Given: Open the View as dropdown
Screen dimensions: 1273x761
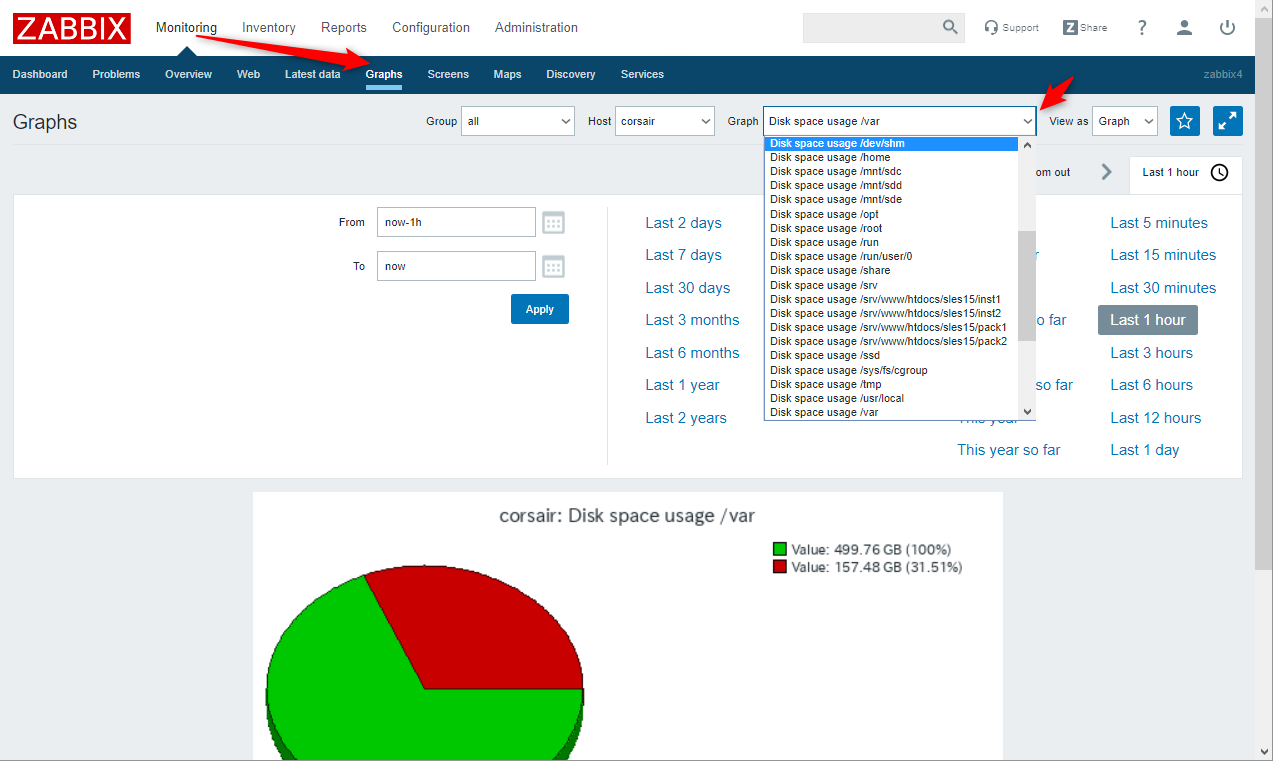Looking at the screenshot, I should pos(1125,121).
